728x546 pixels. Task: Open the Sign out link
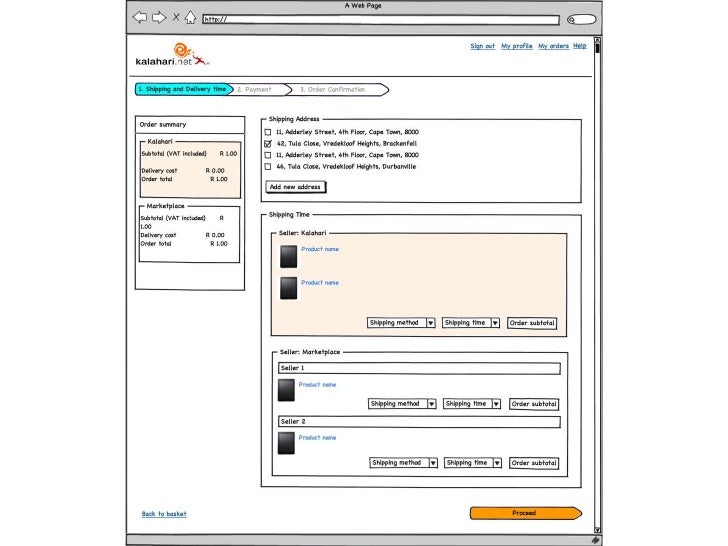click(x=482, y=46)
